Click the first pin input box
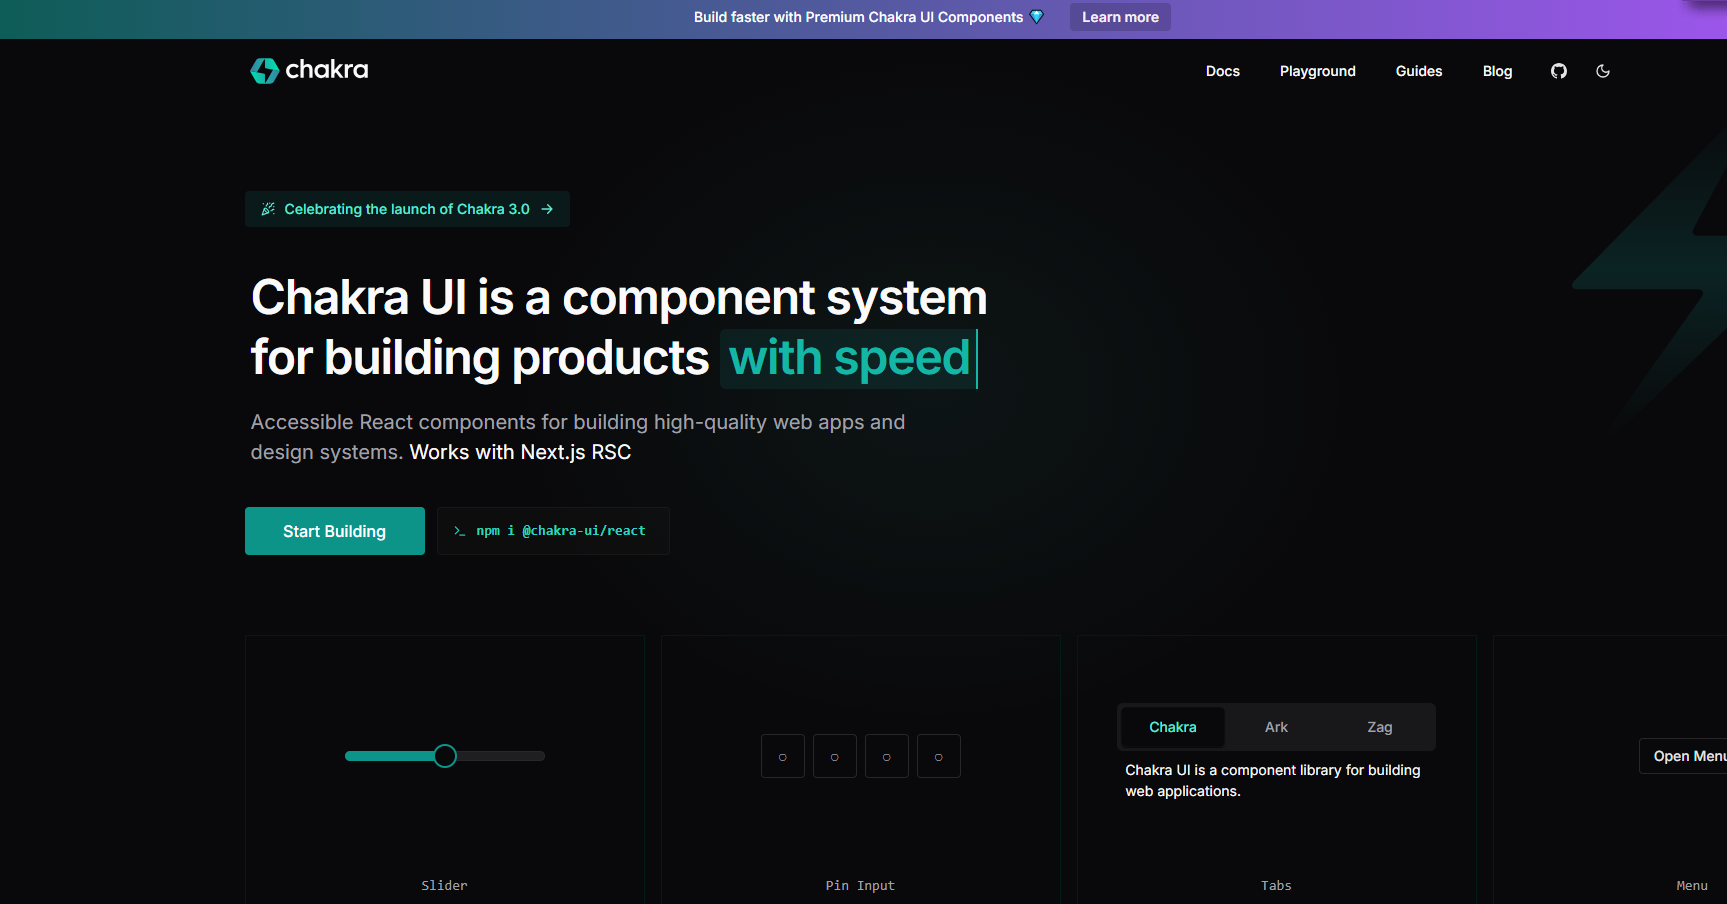 click(783, 756)
